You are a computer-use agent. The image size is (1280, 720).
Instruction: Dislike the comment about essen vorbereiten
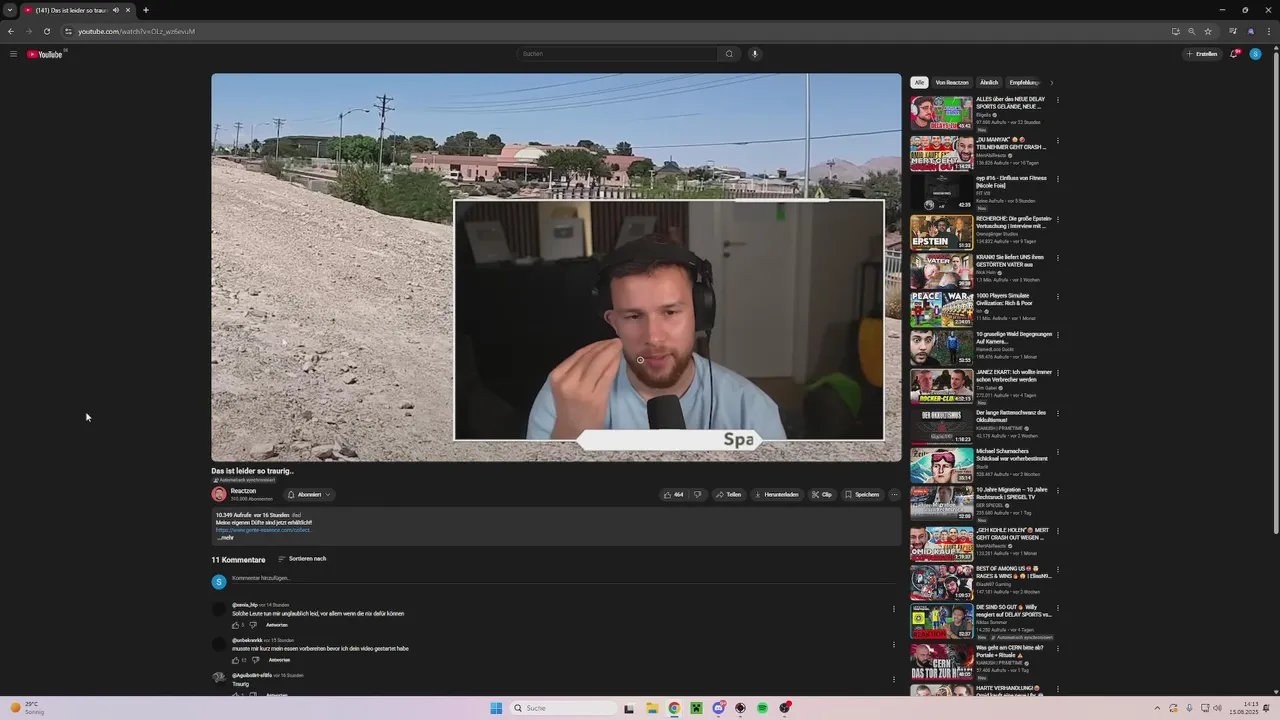pos(256,660)
